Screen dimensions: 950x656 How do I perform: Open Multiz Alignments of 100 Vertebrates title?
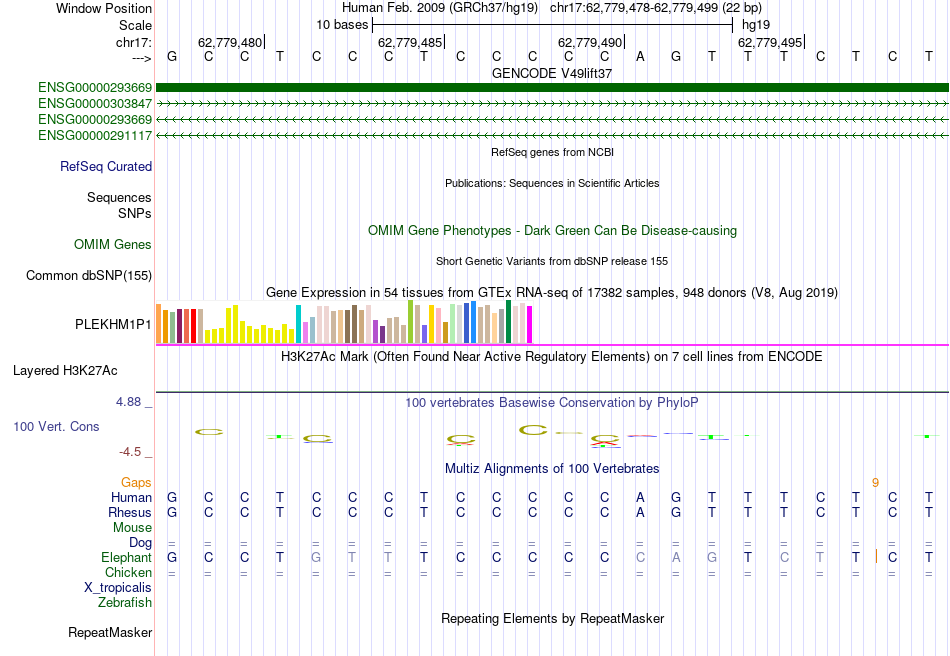coord(552,469)
